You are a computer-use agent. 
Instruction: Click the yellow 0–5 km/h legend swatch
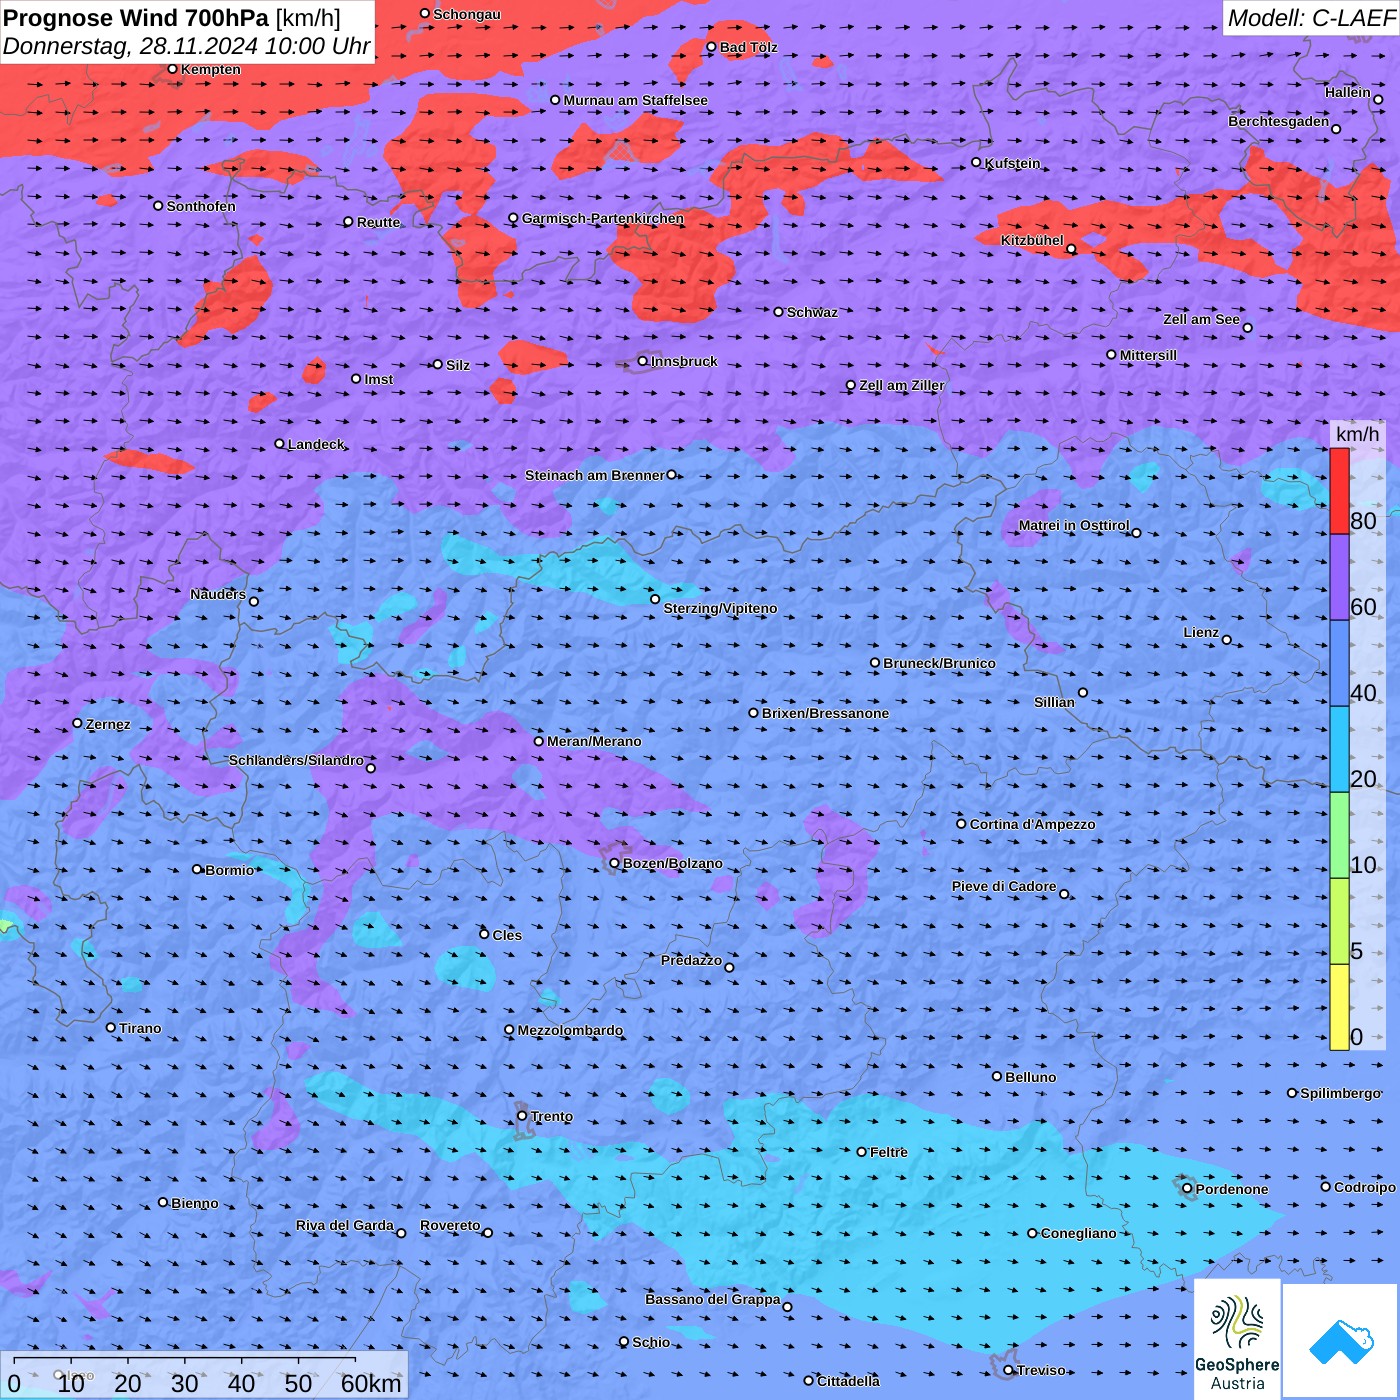[x=1339, y=1007]
